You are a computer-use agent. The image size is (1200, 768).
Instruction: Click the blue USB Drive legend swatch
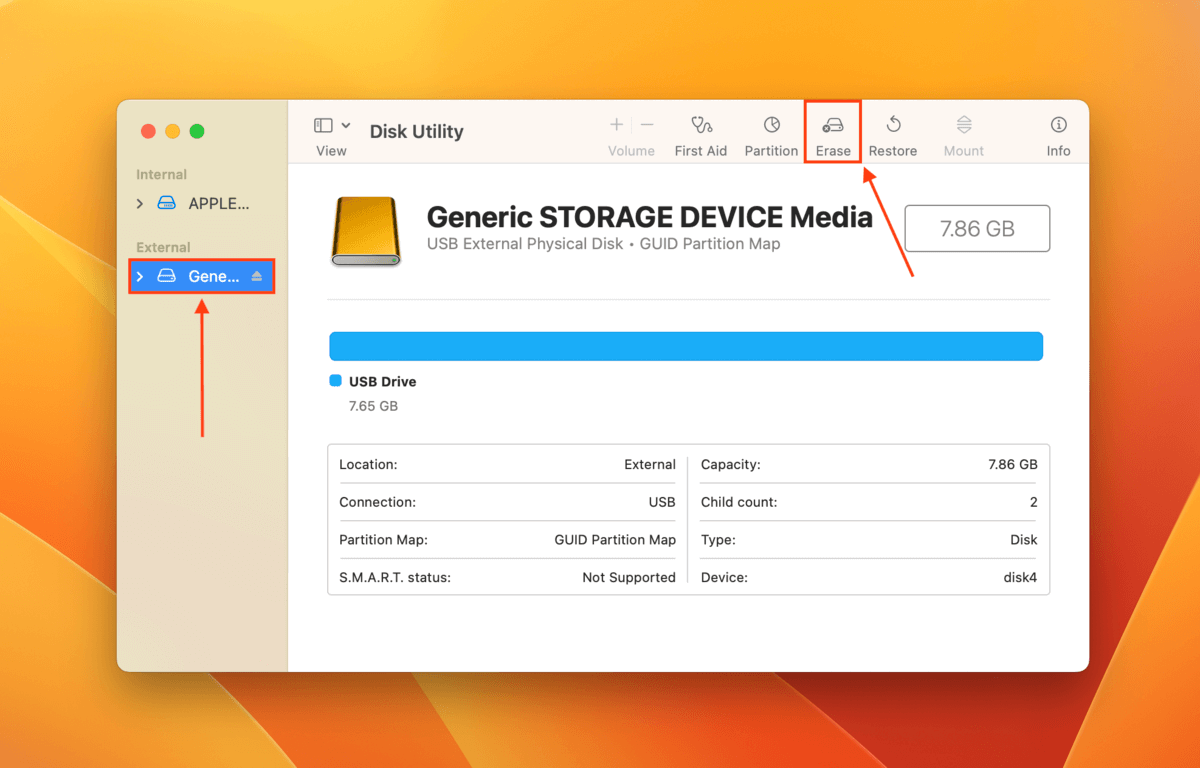(x=335, y=381)
